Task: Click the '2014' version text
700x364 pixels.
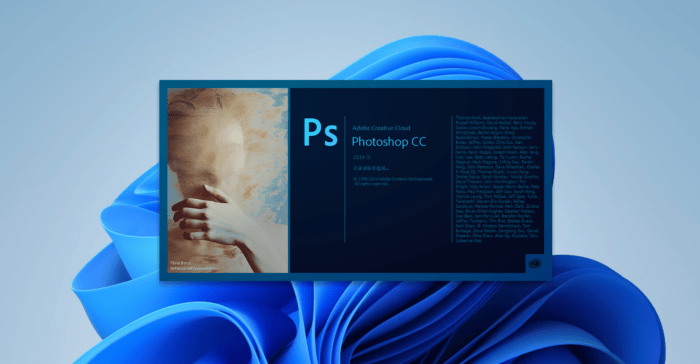Action: point(362,157)
